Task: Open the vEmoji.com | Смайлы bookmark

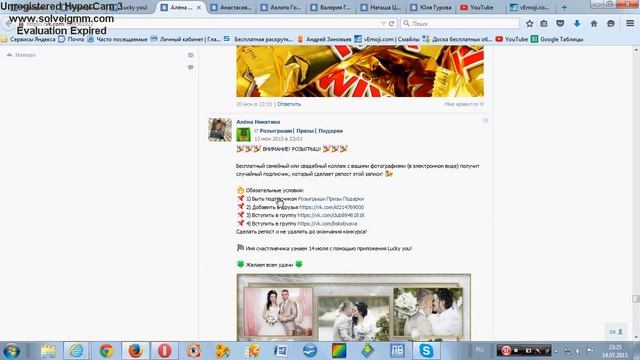Action: click(x=387, y=39)
